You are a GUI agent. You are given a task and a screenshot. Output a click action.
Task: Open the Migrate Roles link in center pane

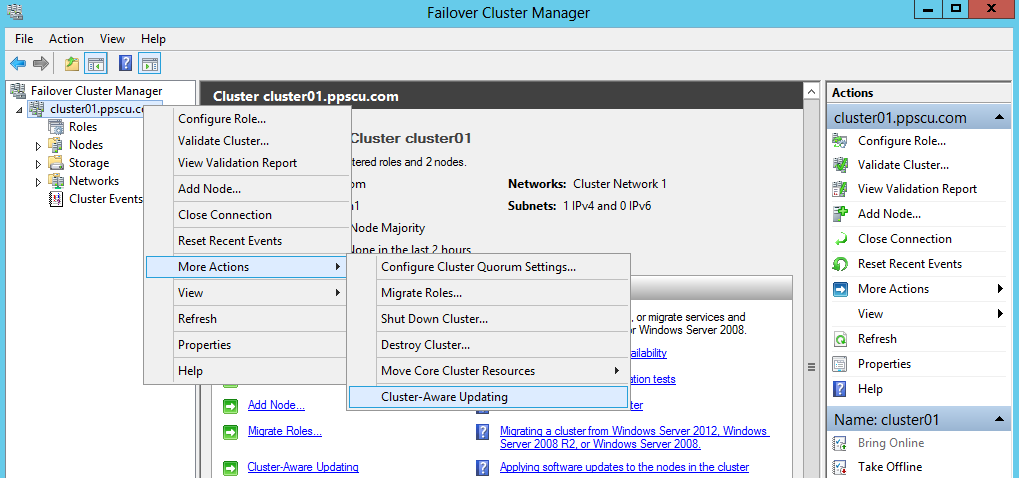click(285, 431)
